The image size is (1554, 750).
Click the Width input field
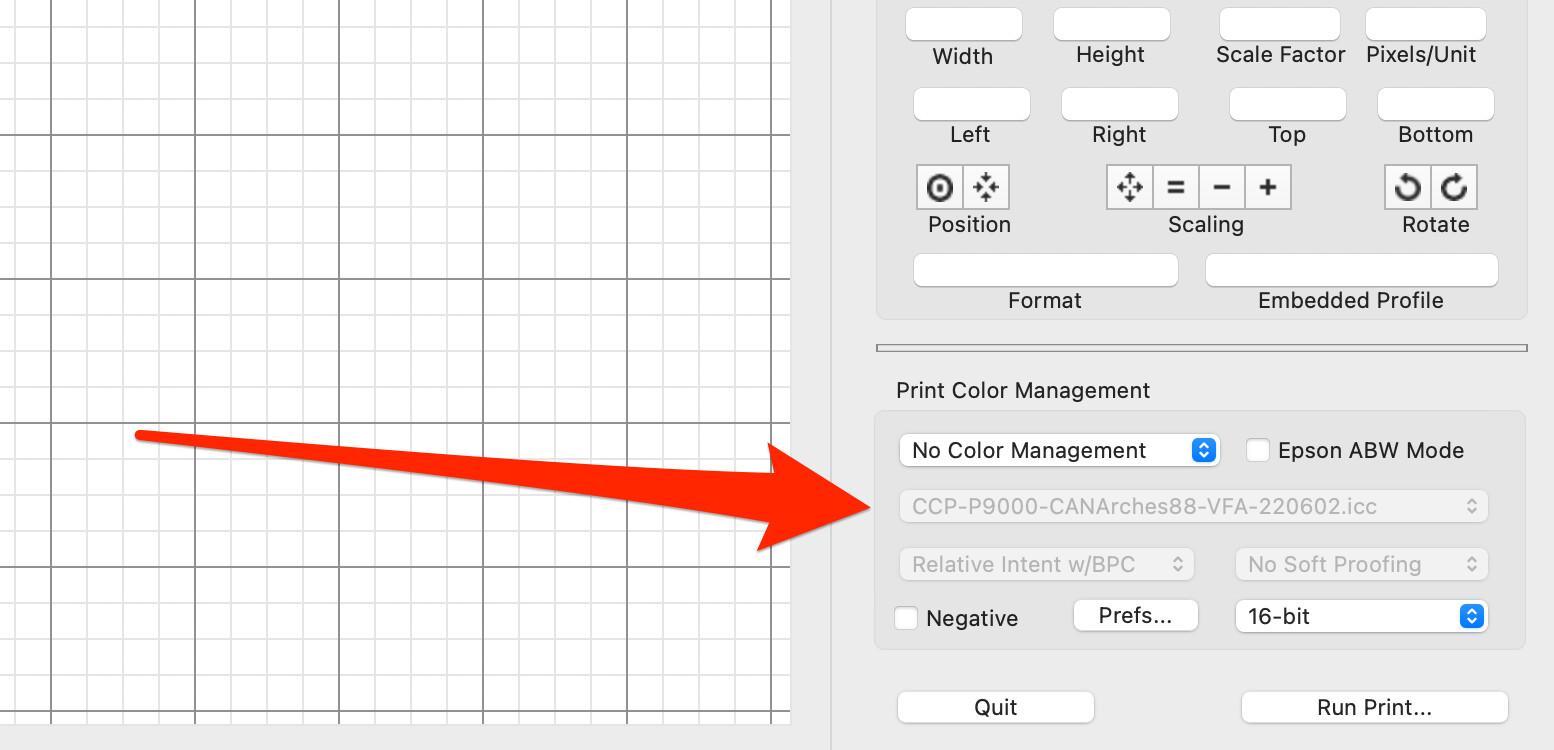[964, 24]
